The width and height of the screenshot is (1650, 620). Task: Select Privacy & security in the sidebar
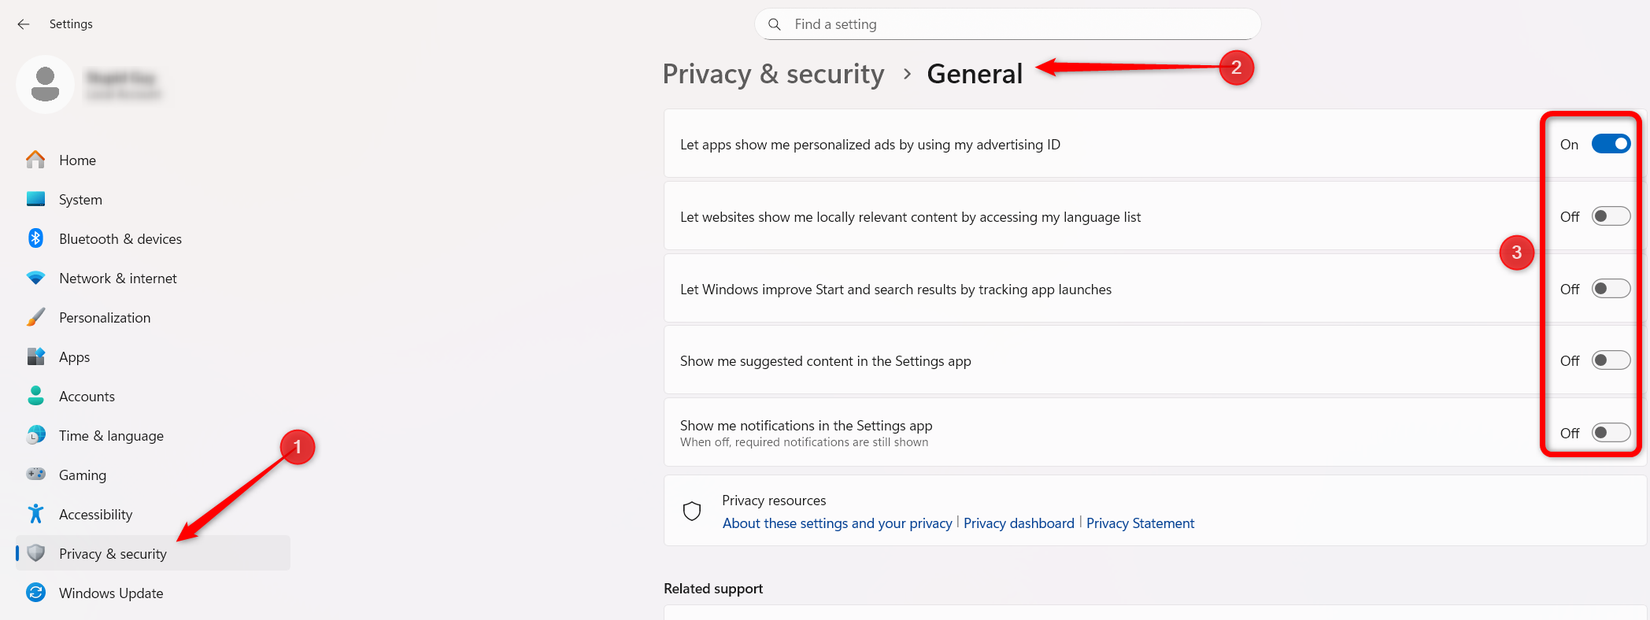(x=113, y=552)
